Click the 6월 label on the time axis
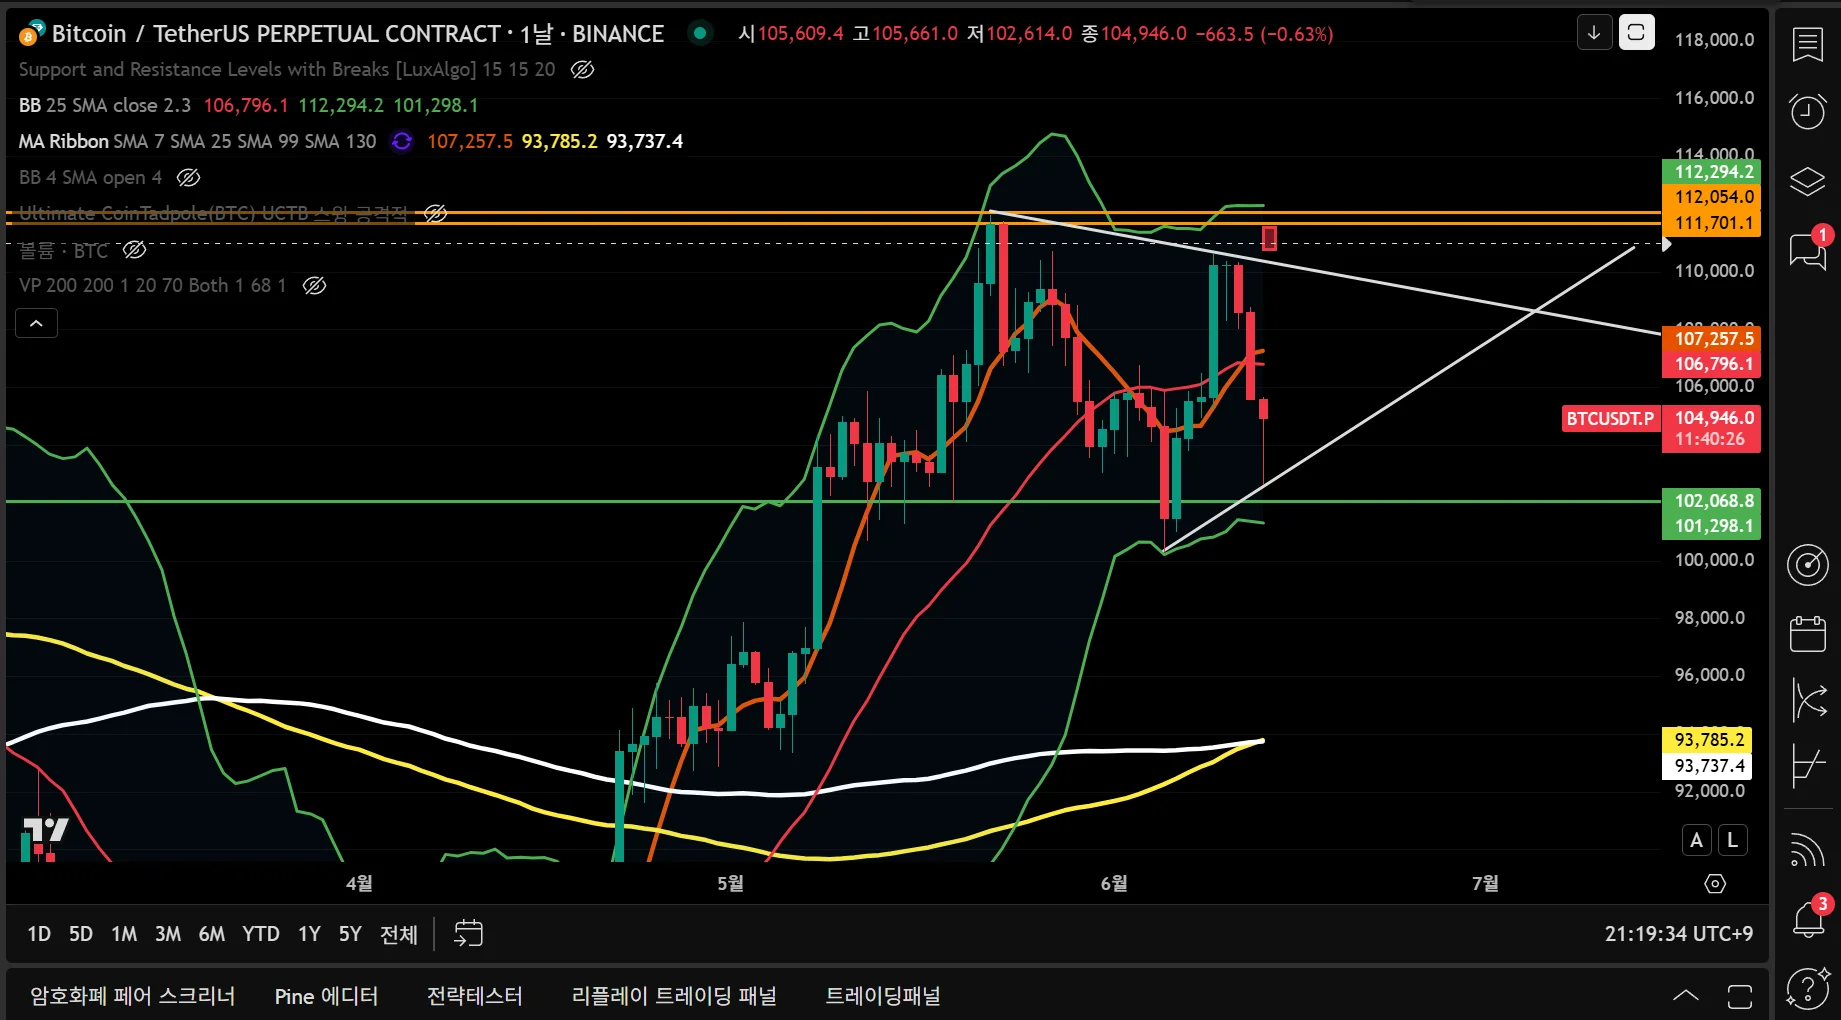Viewport: 1841px width, 1020px height. (x=1114, y=883)
